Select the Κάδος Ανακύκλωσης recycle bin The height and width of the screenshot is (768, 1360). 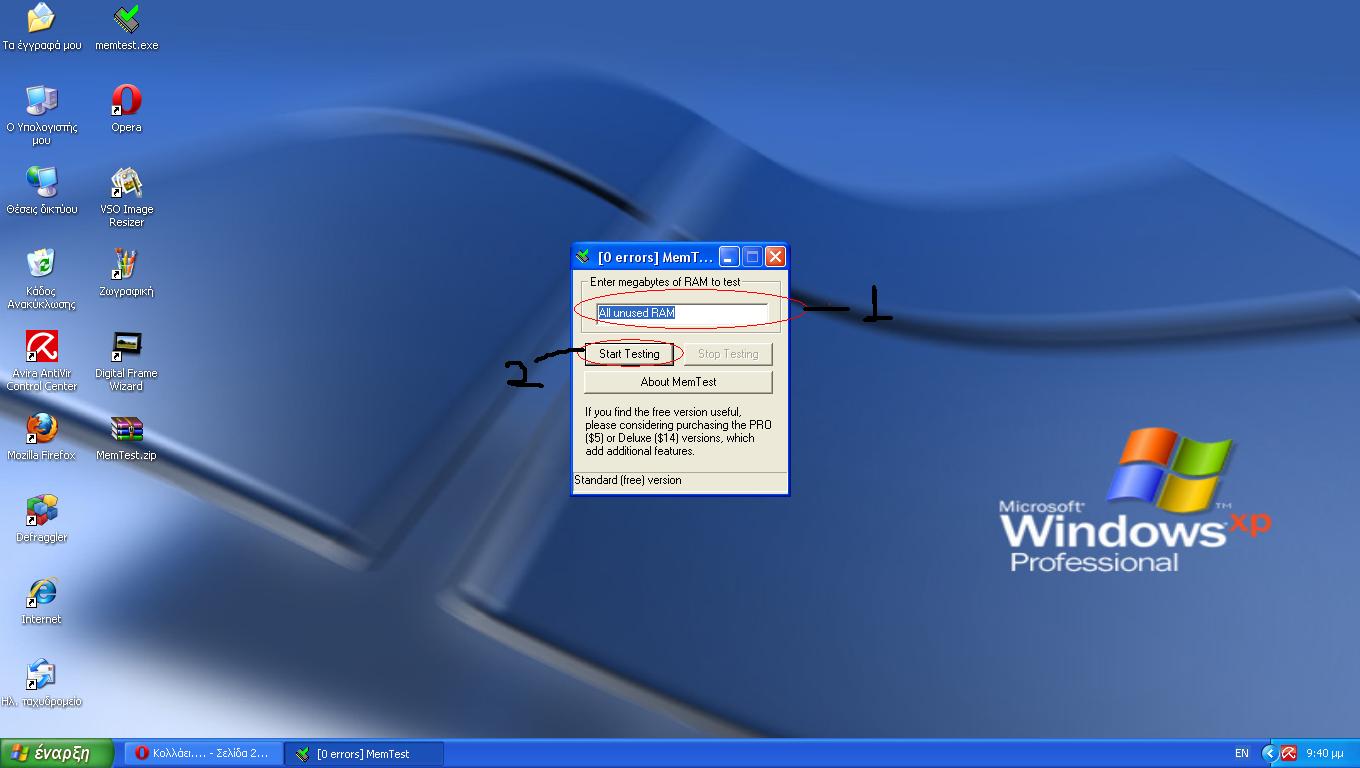pyautogui.click(x=42, y=279)
